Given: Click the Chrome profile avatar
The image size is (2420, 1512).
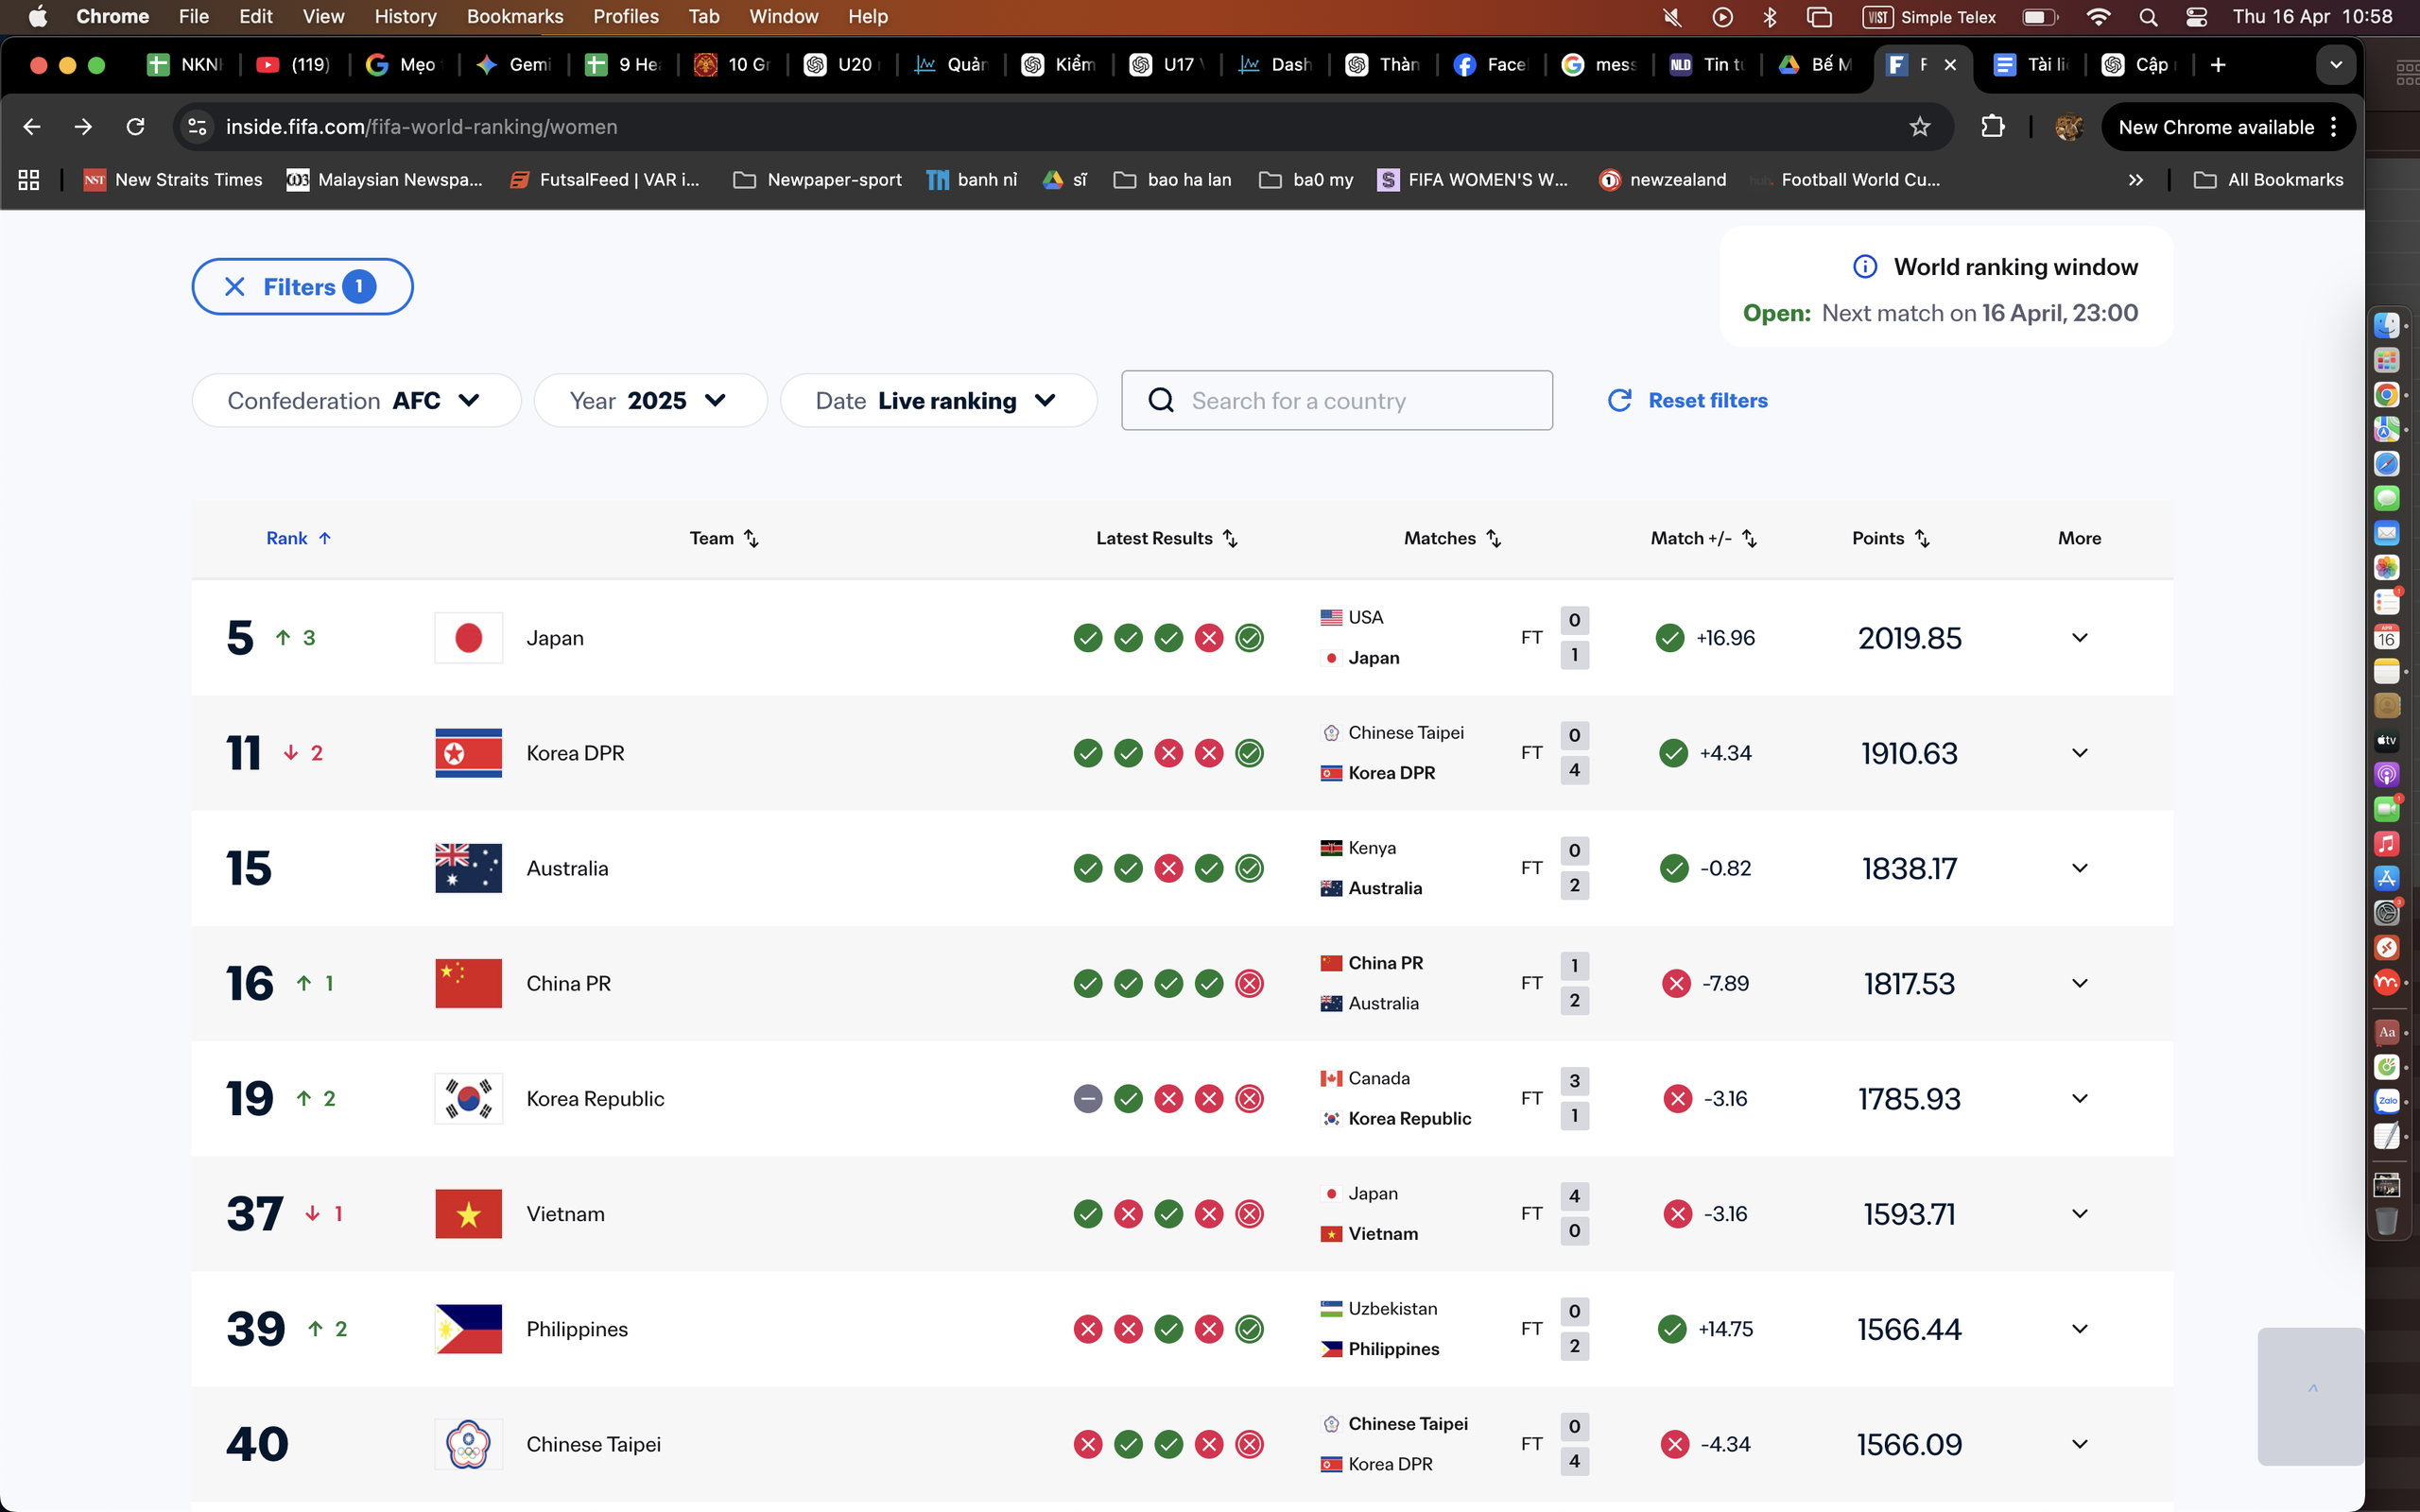Looking at the screenshot, I should click(x=2068, y=127).
